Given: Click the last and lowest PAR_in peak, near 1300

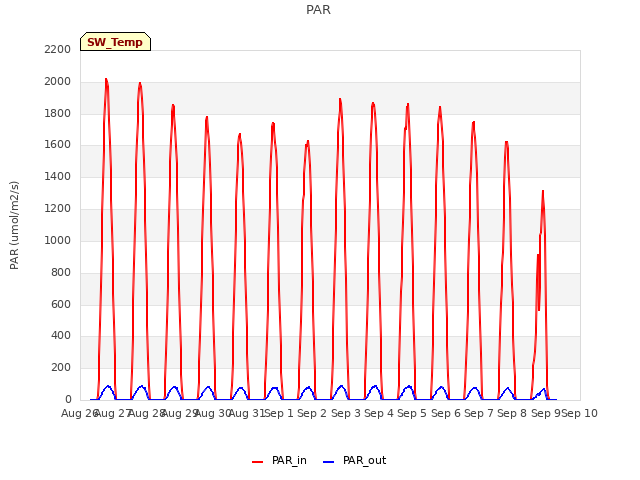Looking at the screenshot, I should coord(543,191).
